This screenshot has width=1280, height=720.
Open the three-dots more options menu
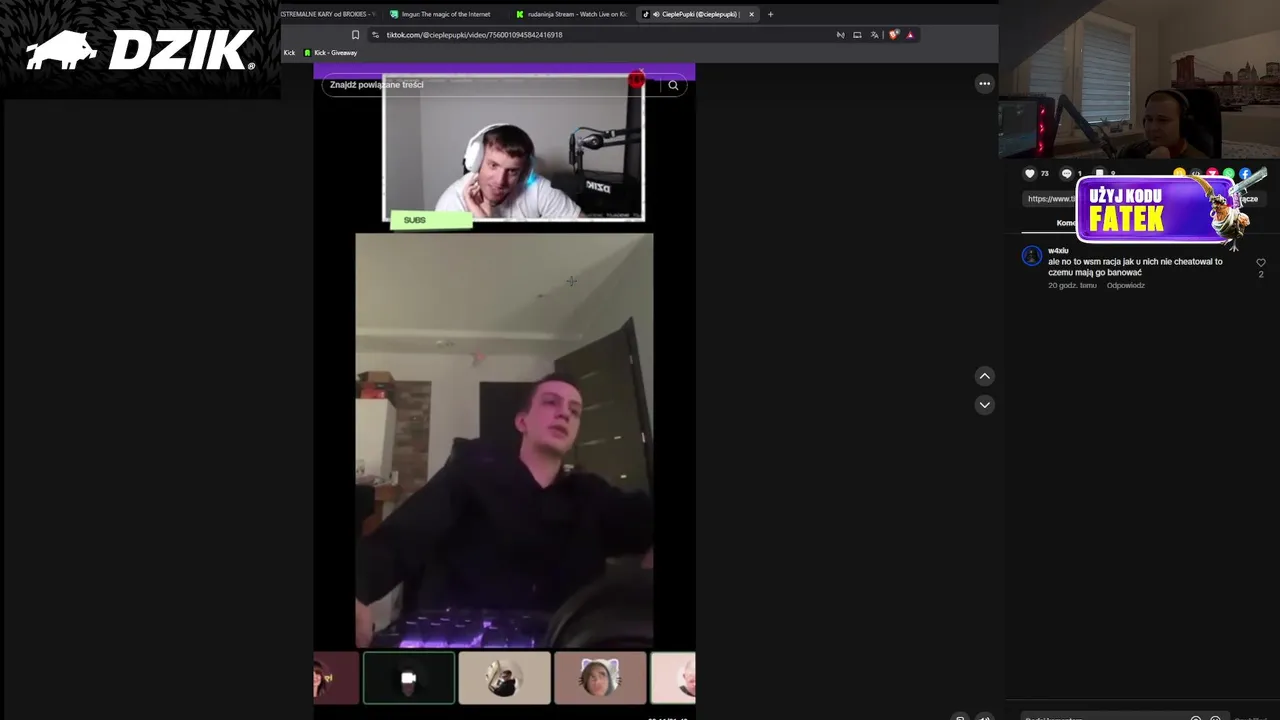tap(984, 84)
